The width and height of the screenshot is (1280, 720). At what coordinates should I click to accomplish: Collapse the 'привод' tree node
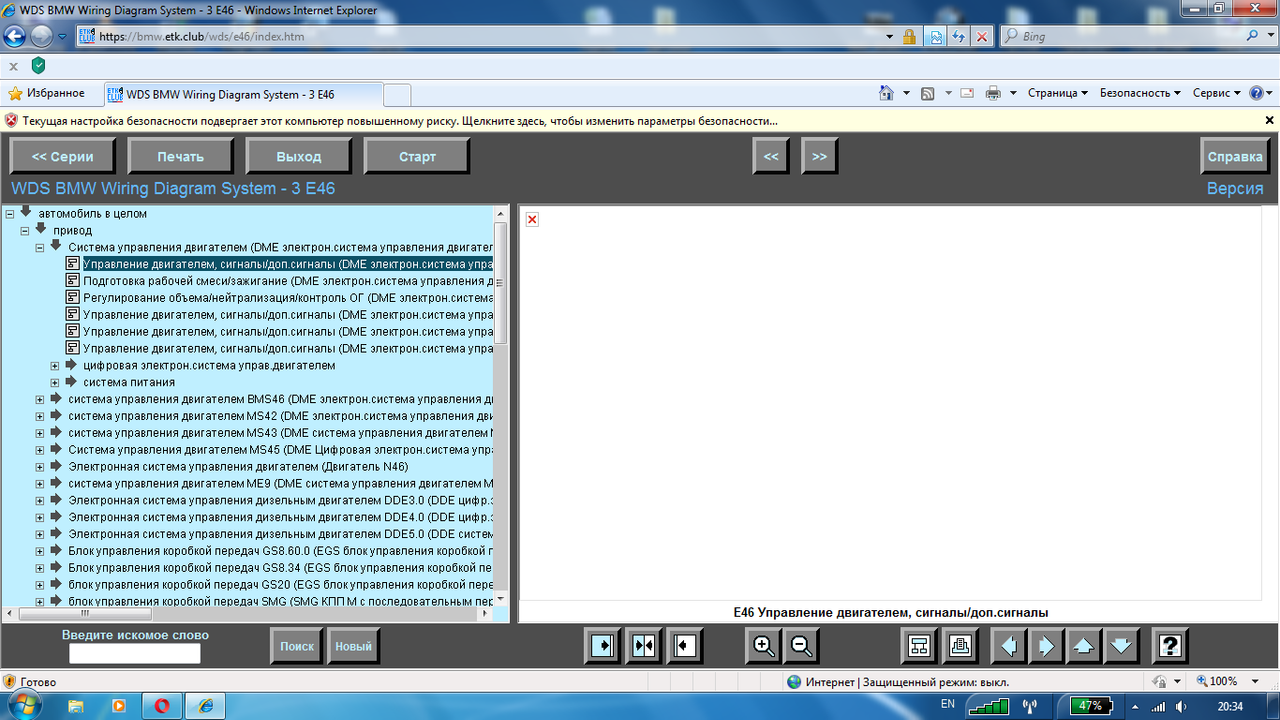[25, 231]
